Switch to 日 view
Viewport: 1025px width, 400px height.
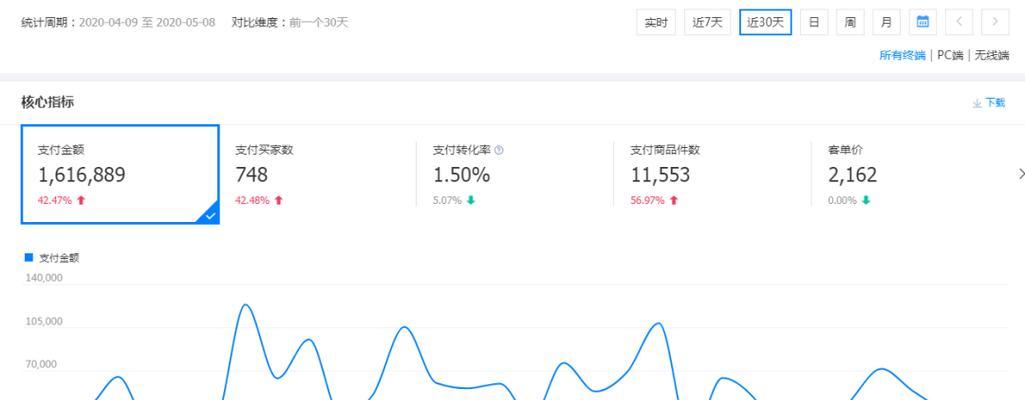pos(814,22)
